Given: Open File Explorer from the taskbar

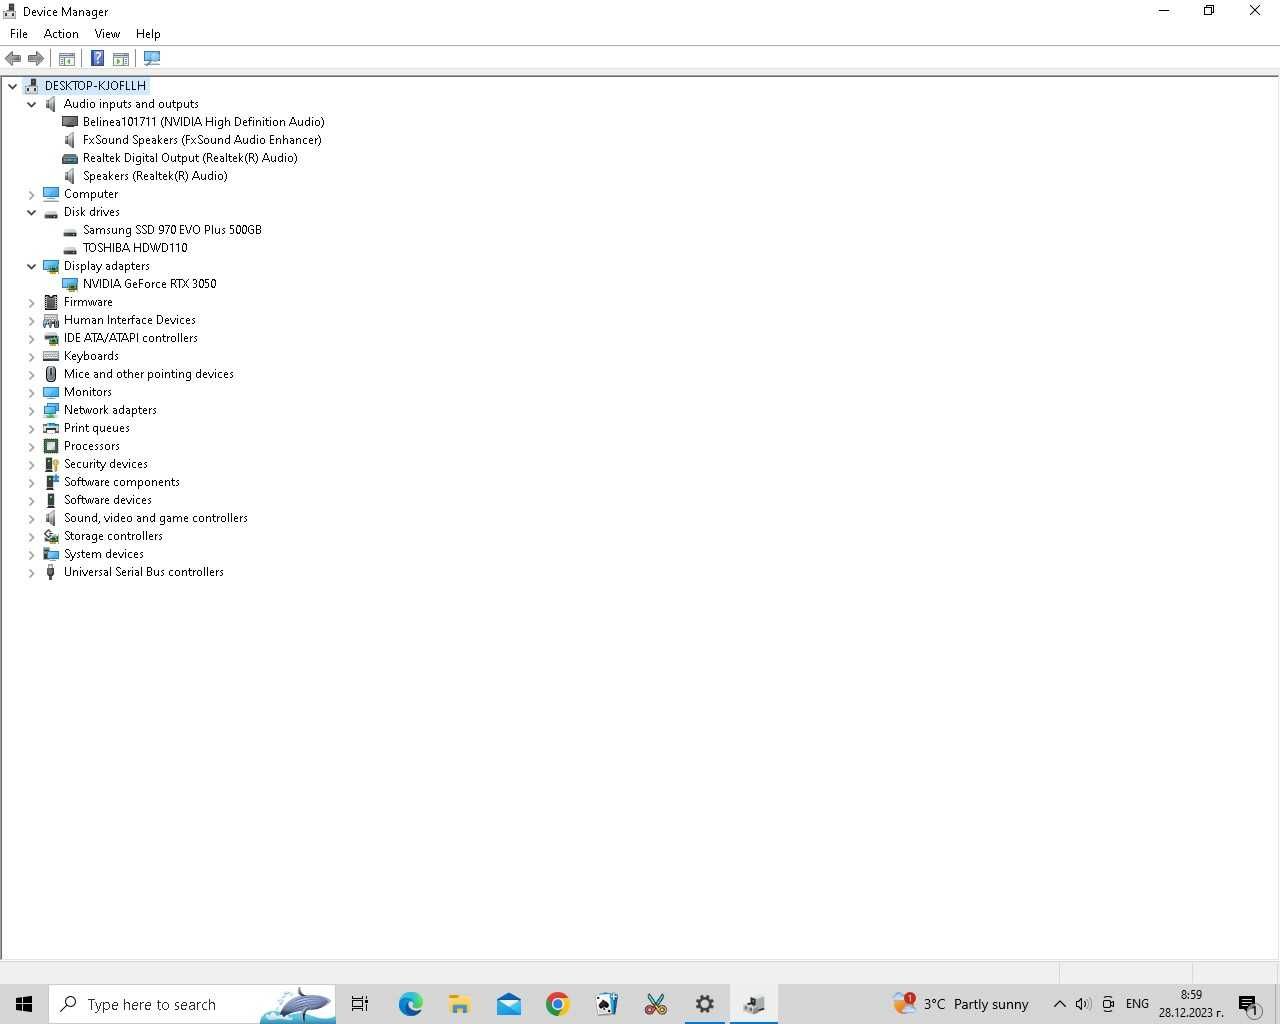Looking at the screenshot, I should point(459,1004).
